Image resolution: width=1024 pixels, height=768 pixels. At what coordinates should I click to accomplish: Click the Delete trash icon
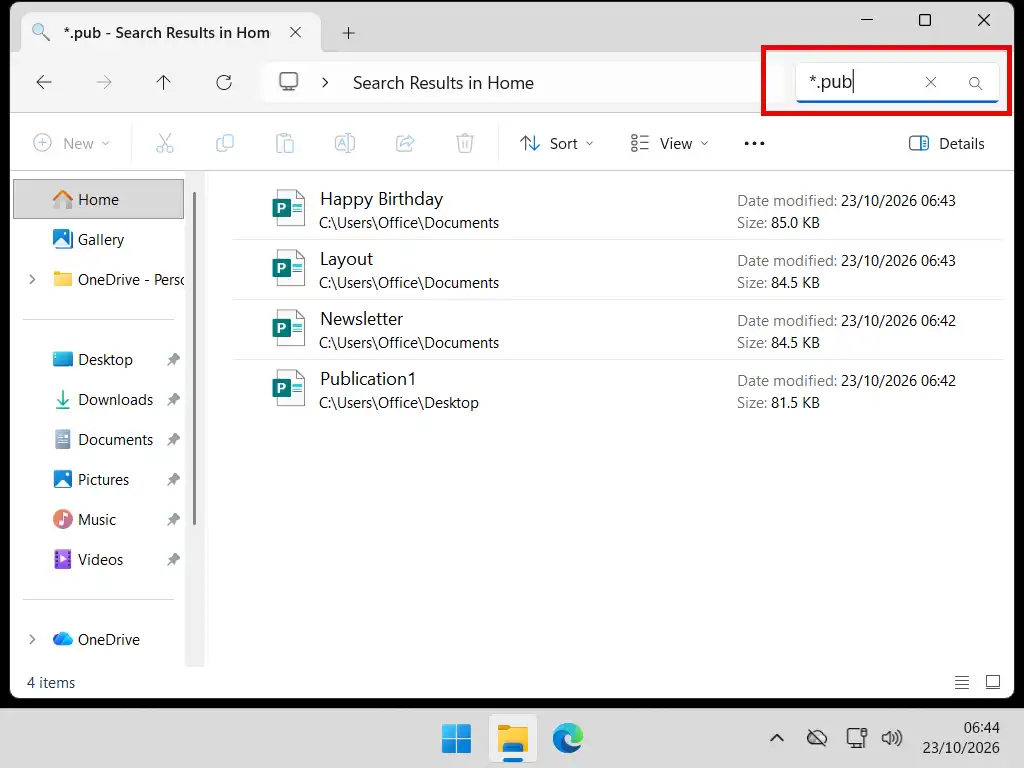(465, 143)
